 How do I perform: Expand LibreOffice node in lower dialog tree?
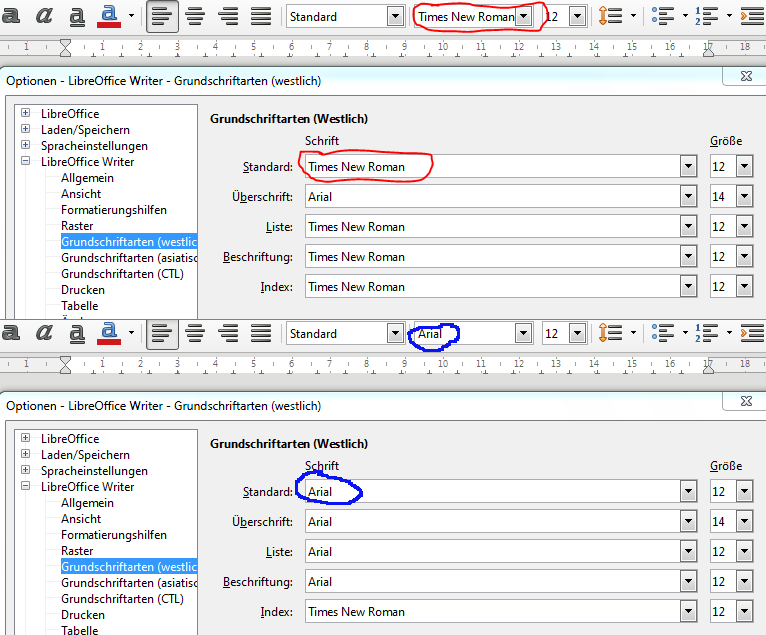click(25, 438)
